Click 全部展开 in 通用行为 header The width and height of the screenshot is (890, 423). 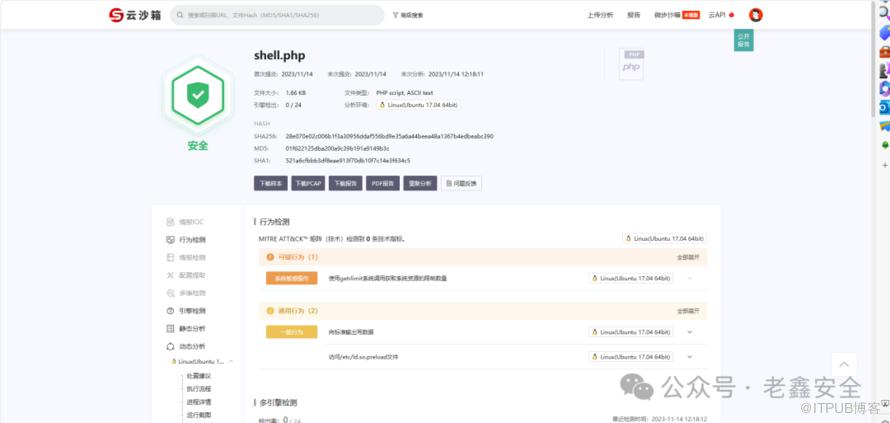pyautogui.click(x=688, y=311)
